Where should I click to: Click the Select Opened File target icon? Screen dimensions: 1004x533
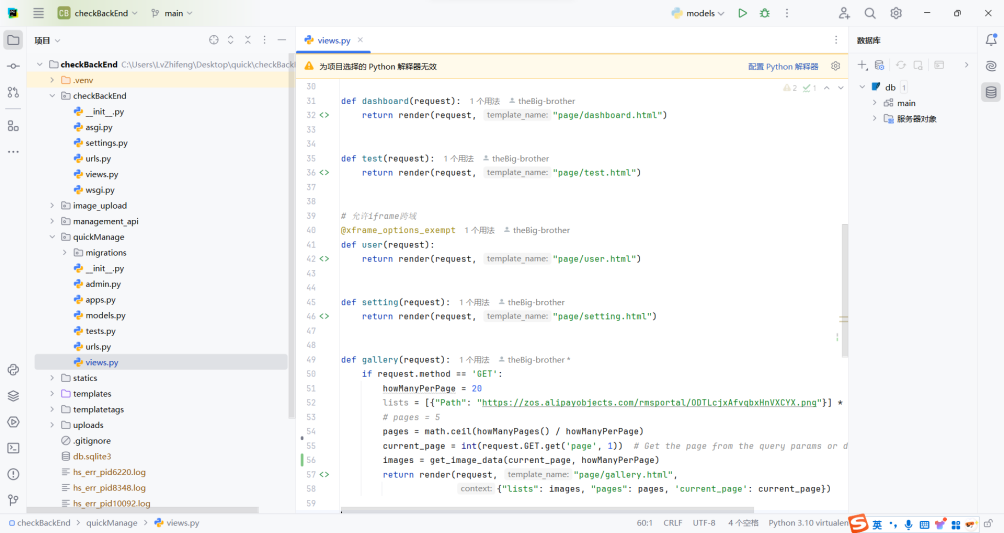(x=213, y=40)
